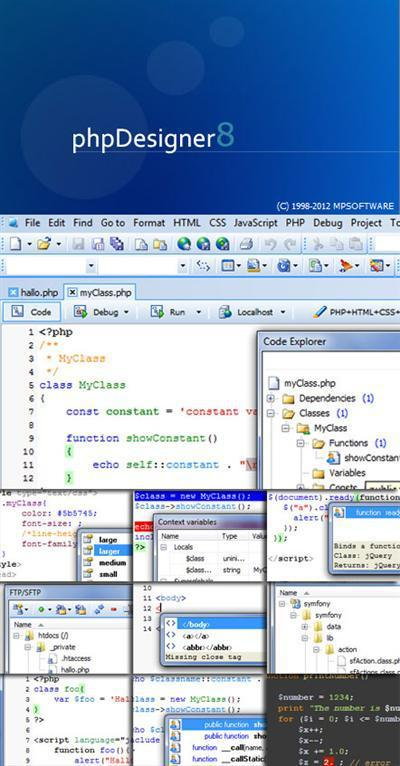
Task: Click the Open file folder icon
Action: pos(44,243)
